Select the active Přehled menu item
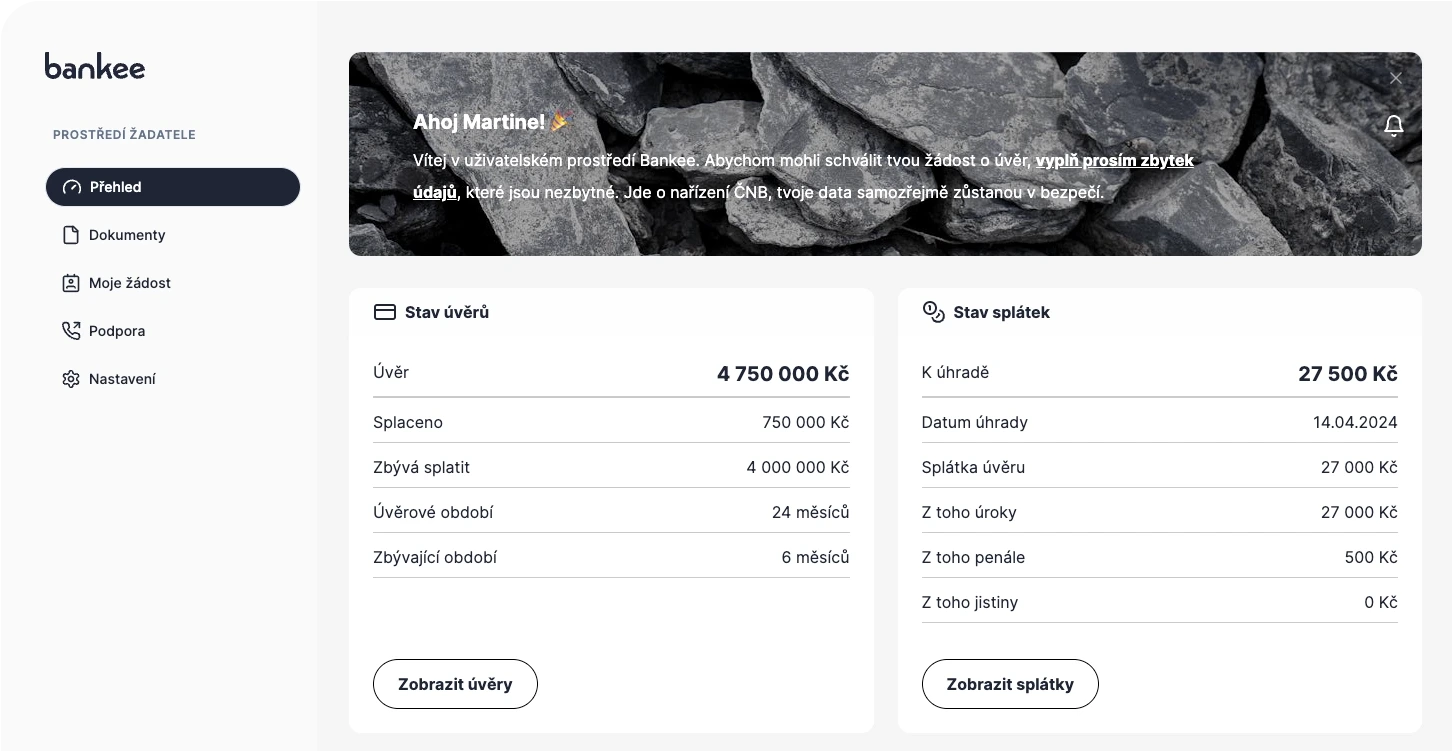 pyautogui.click(x=173, y=187)
